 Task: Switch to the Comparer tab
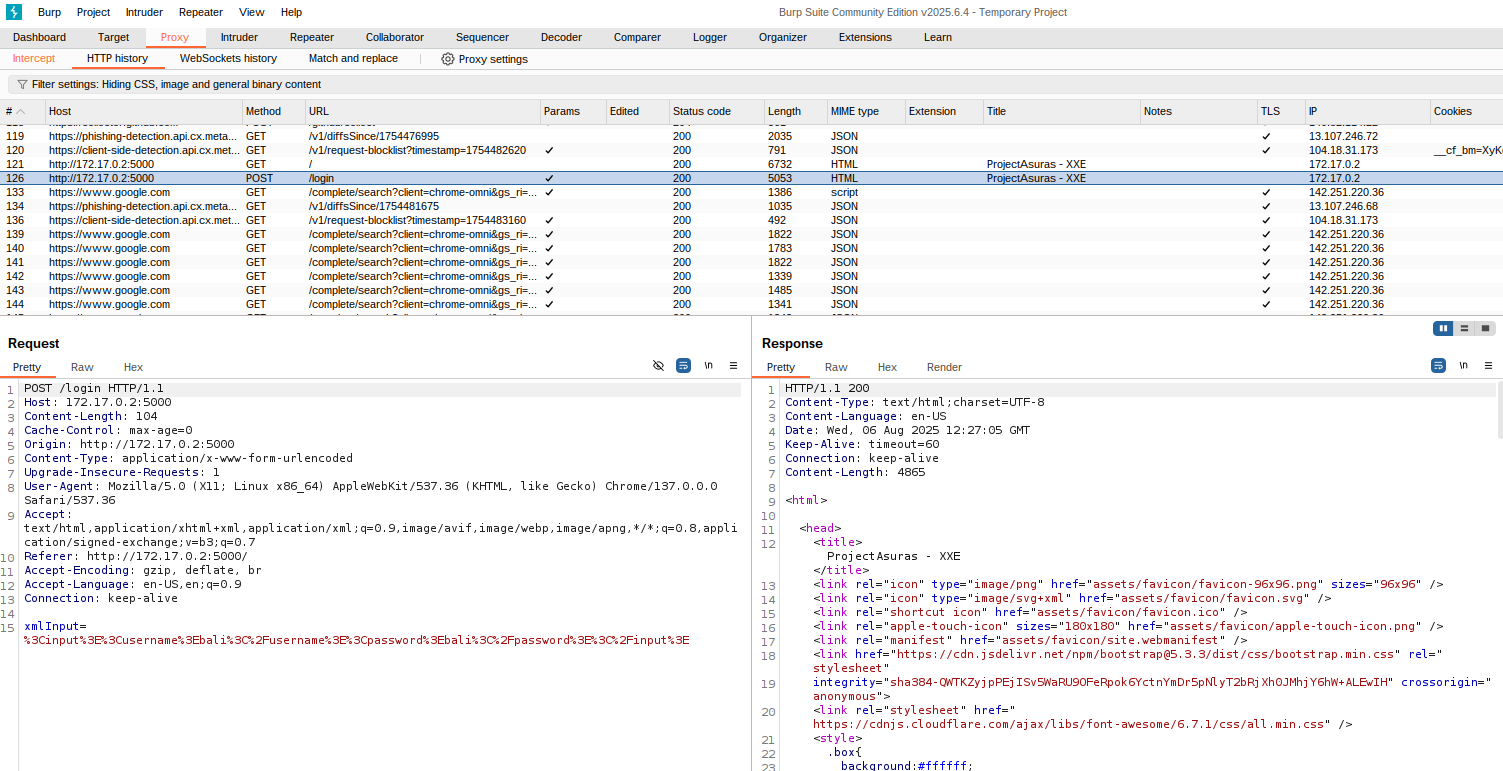[637, 37]
